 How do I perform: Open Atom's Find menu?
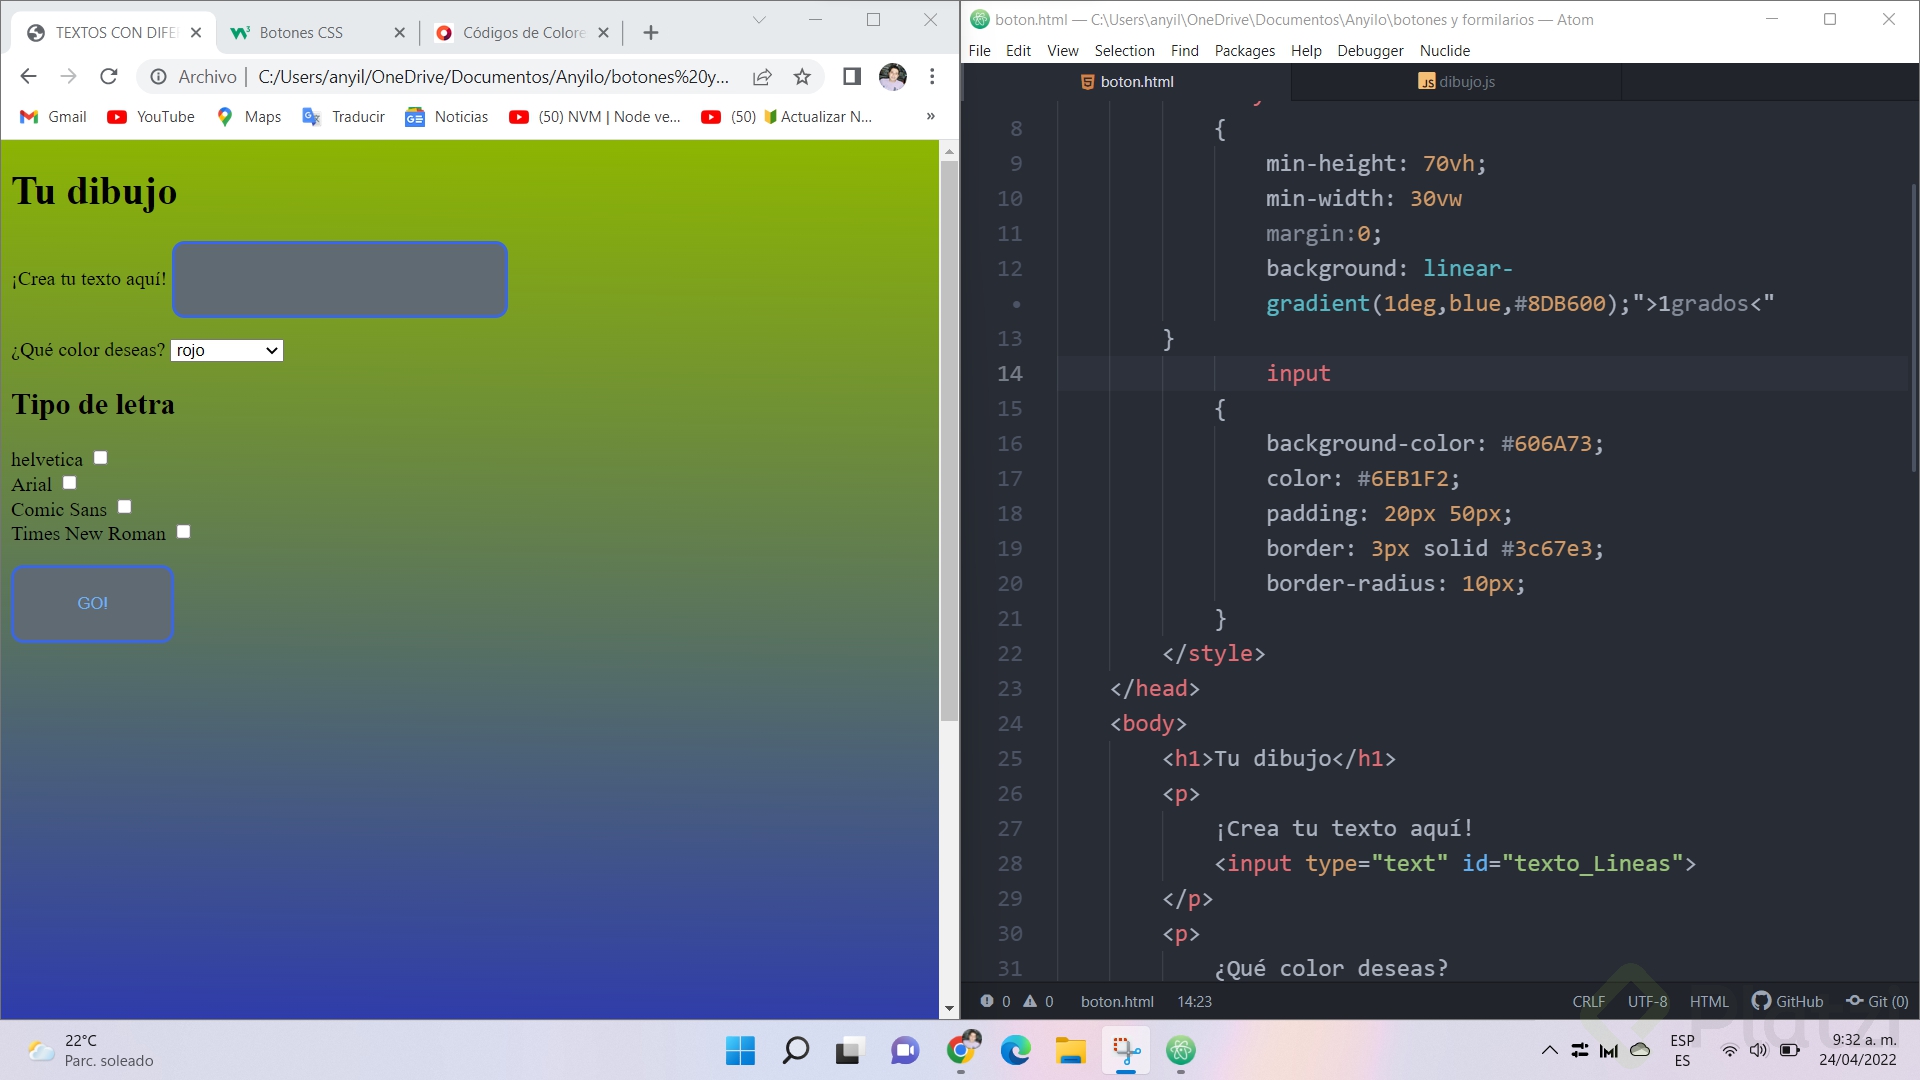[x=1184, y=50]
